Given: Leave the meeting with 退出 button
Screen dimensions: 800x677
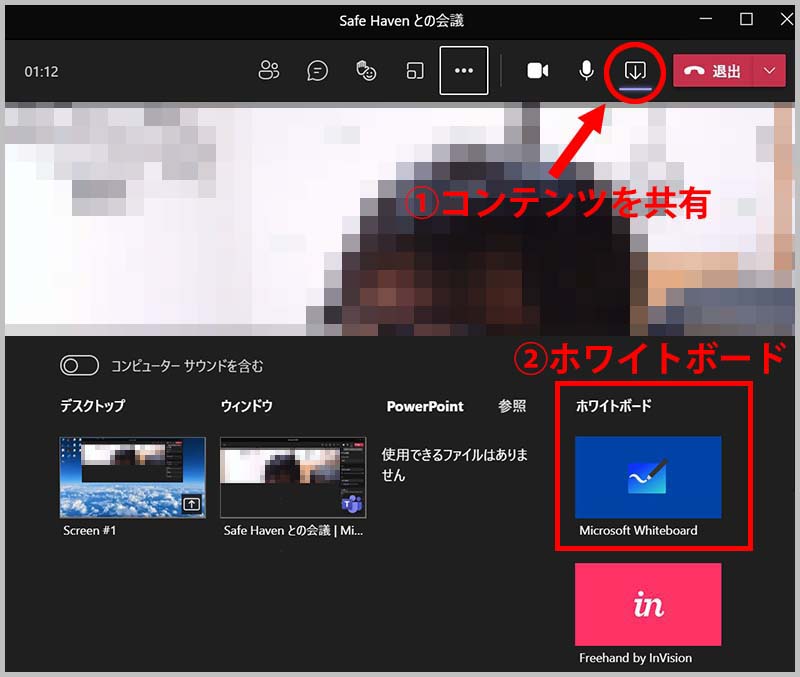Looking at the screenshot, I should (714, 71).
